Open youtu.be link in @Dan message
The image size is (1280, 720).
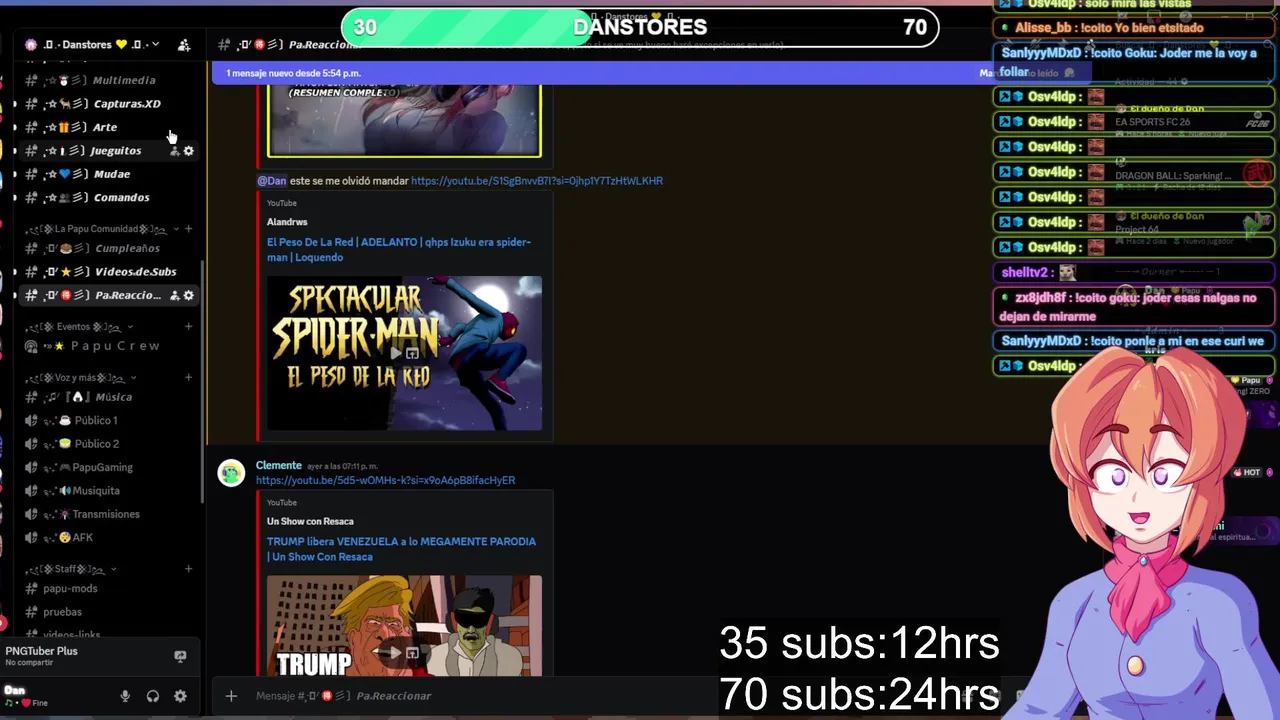pos(537,181)
